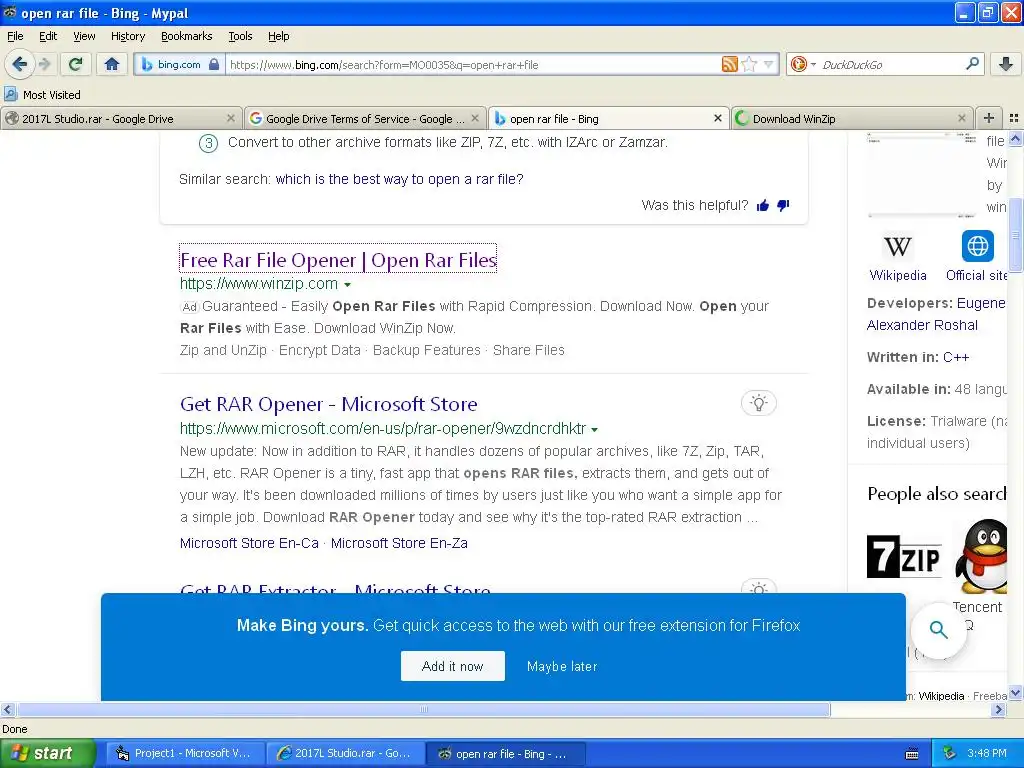The image size is (1024, 768).
Task: Expand the microsoft.com rar-opener URL dropdown arrow
Action: [x=594, y=430]
